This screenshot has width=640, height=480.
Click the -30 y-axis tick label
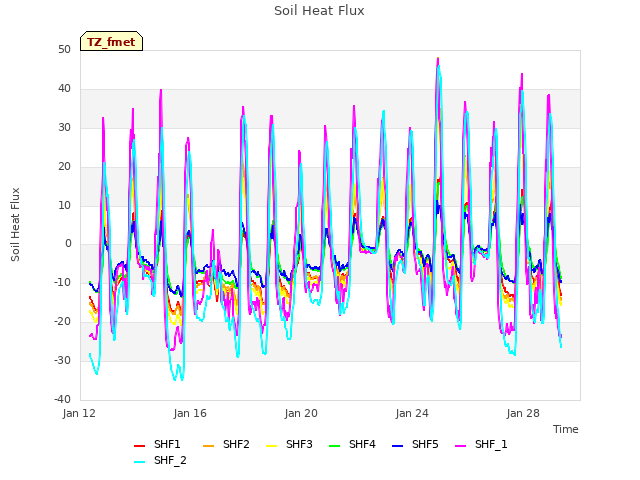(63, 360)
